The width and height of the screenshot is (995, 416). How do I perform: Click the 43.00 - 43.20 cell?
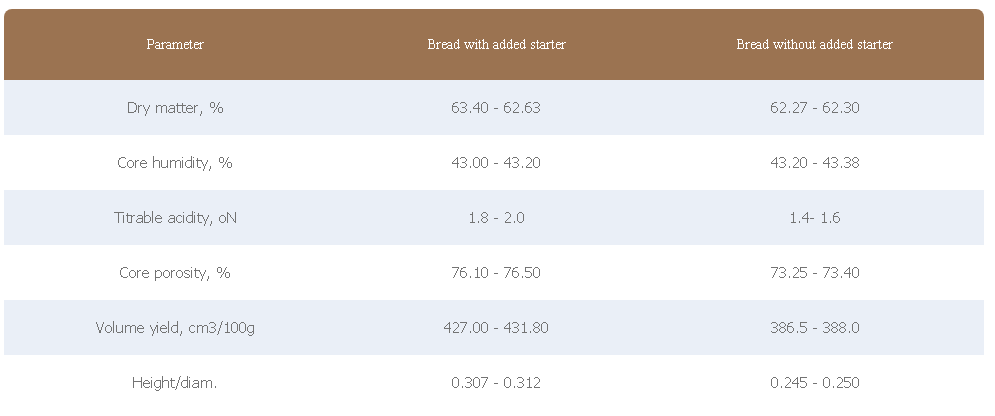496,163
